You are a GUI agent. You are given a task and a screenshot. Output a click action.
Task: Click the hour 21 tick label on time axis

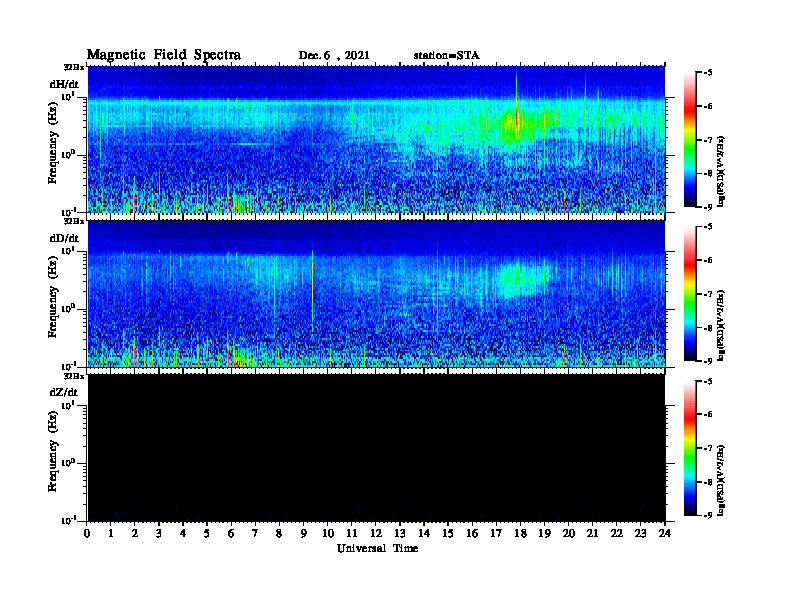(x=592, y=533)
